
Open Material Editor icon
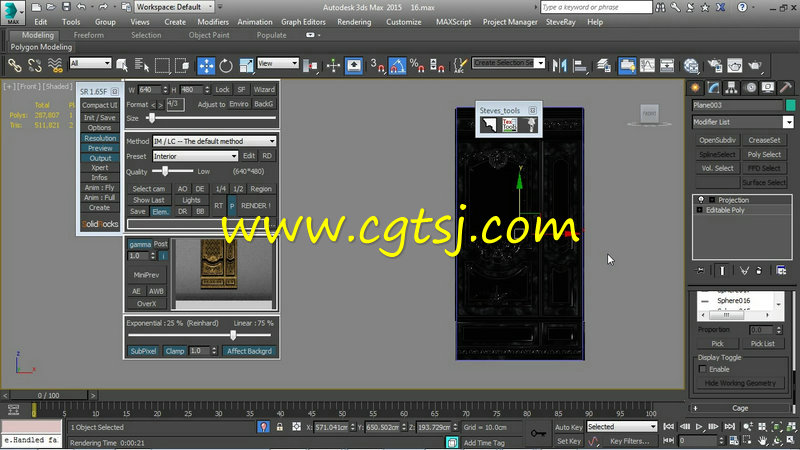point(691,65)
